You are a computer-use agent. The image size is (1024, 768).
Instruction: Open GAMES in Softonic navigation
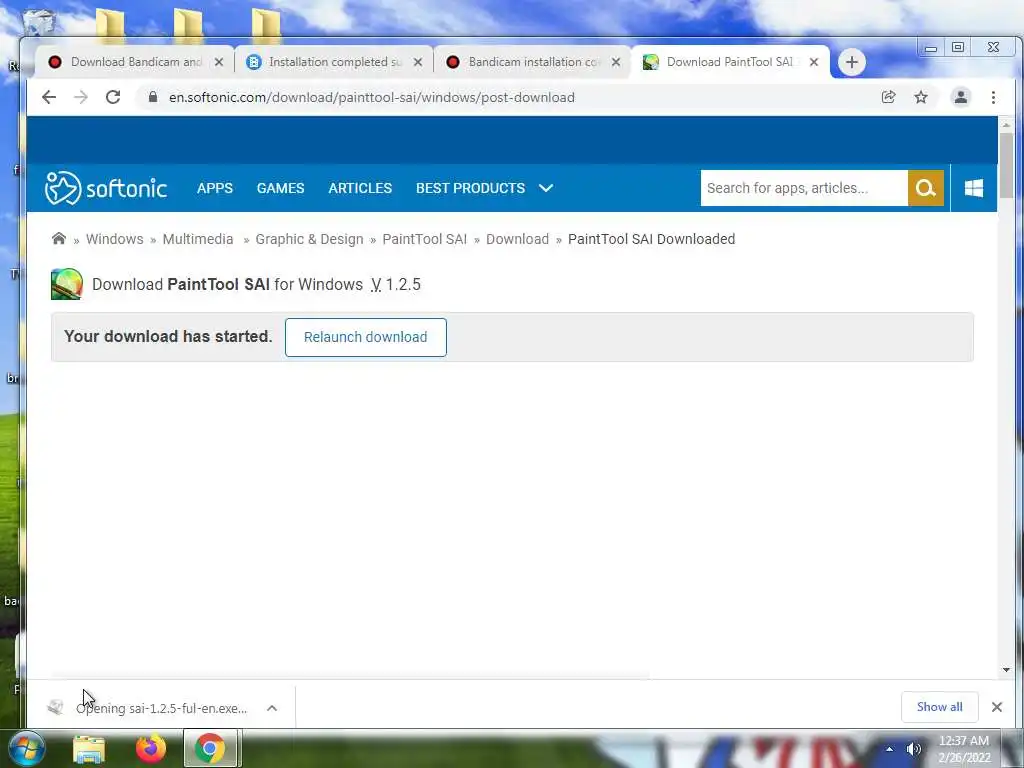click(280, 188)
